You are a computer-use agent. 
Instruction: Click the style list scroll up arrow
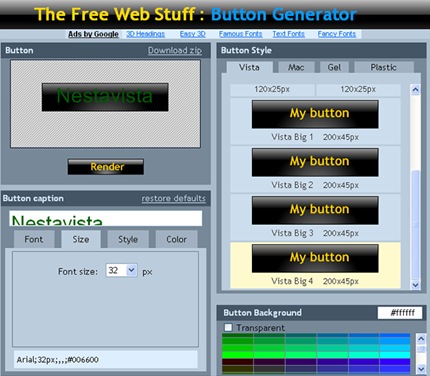point(415,89)
